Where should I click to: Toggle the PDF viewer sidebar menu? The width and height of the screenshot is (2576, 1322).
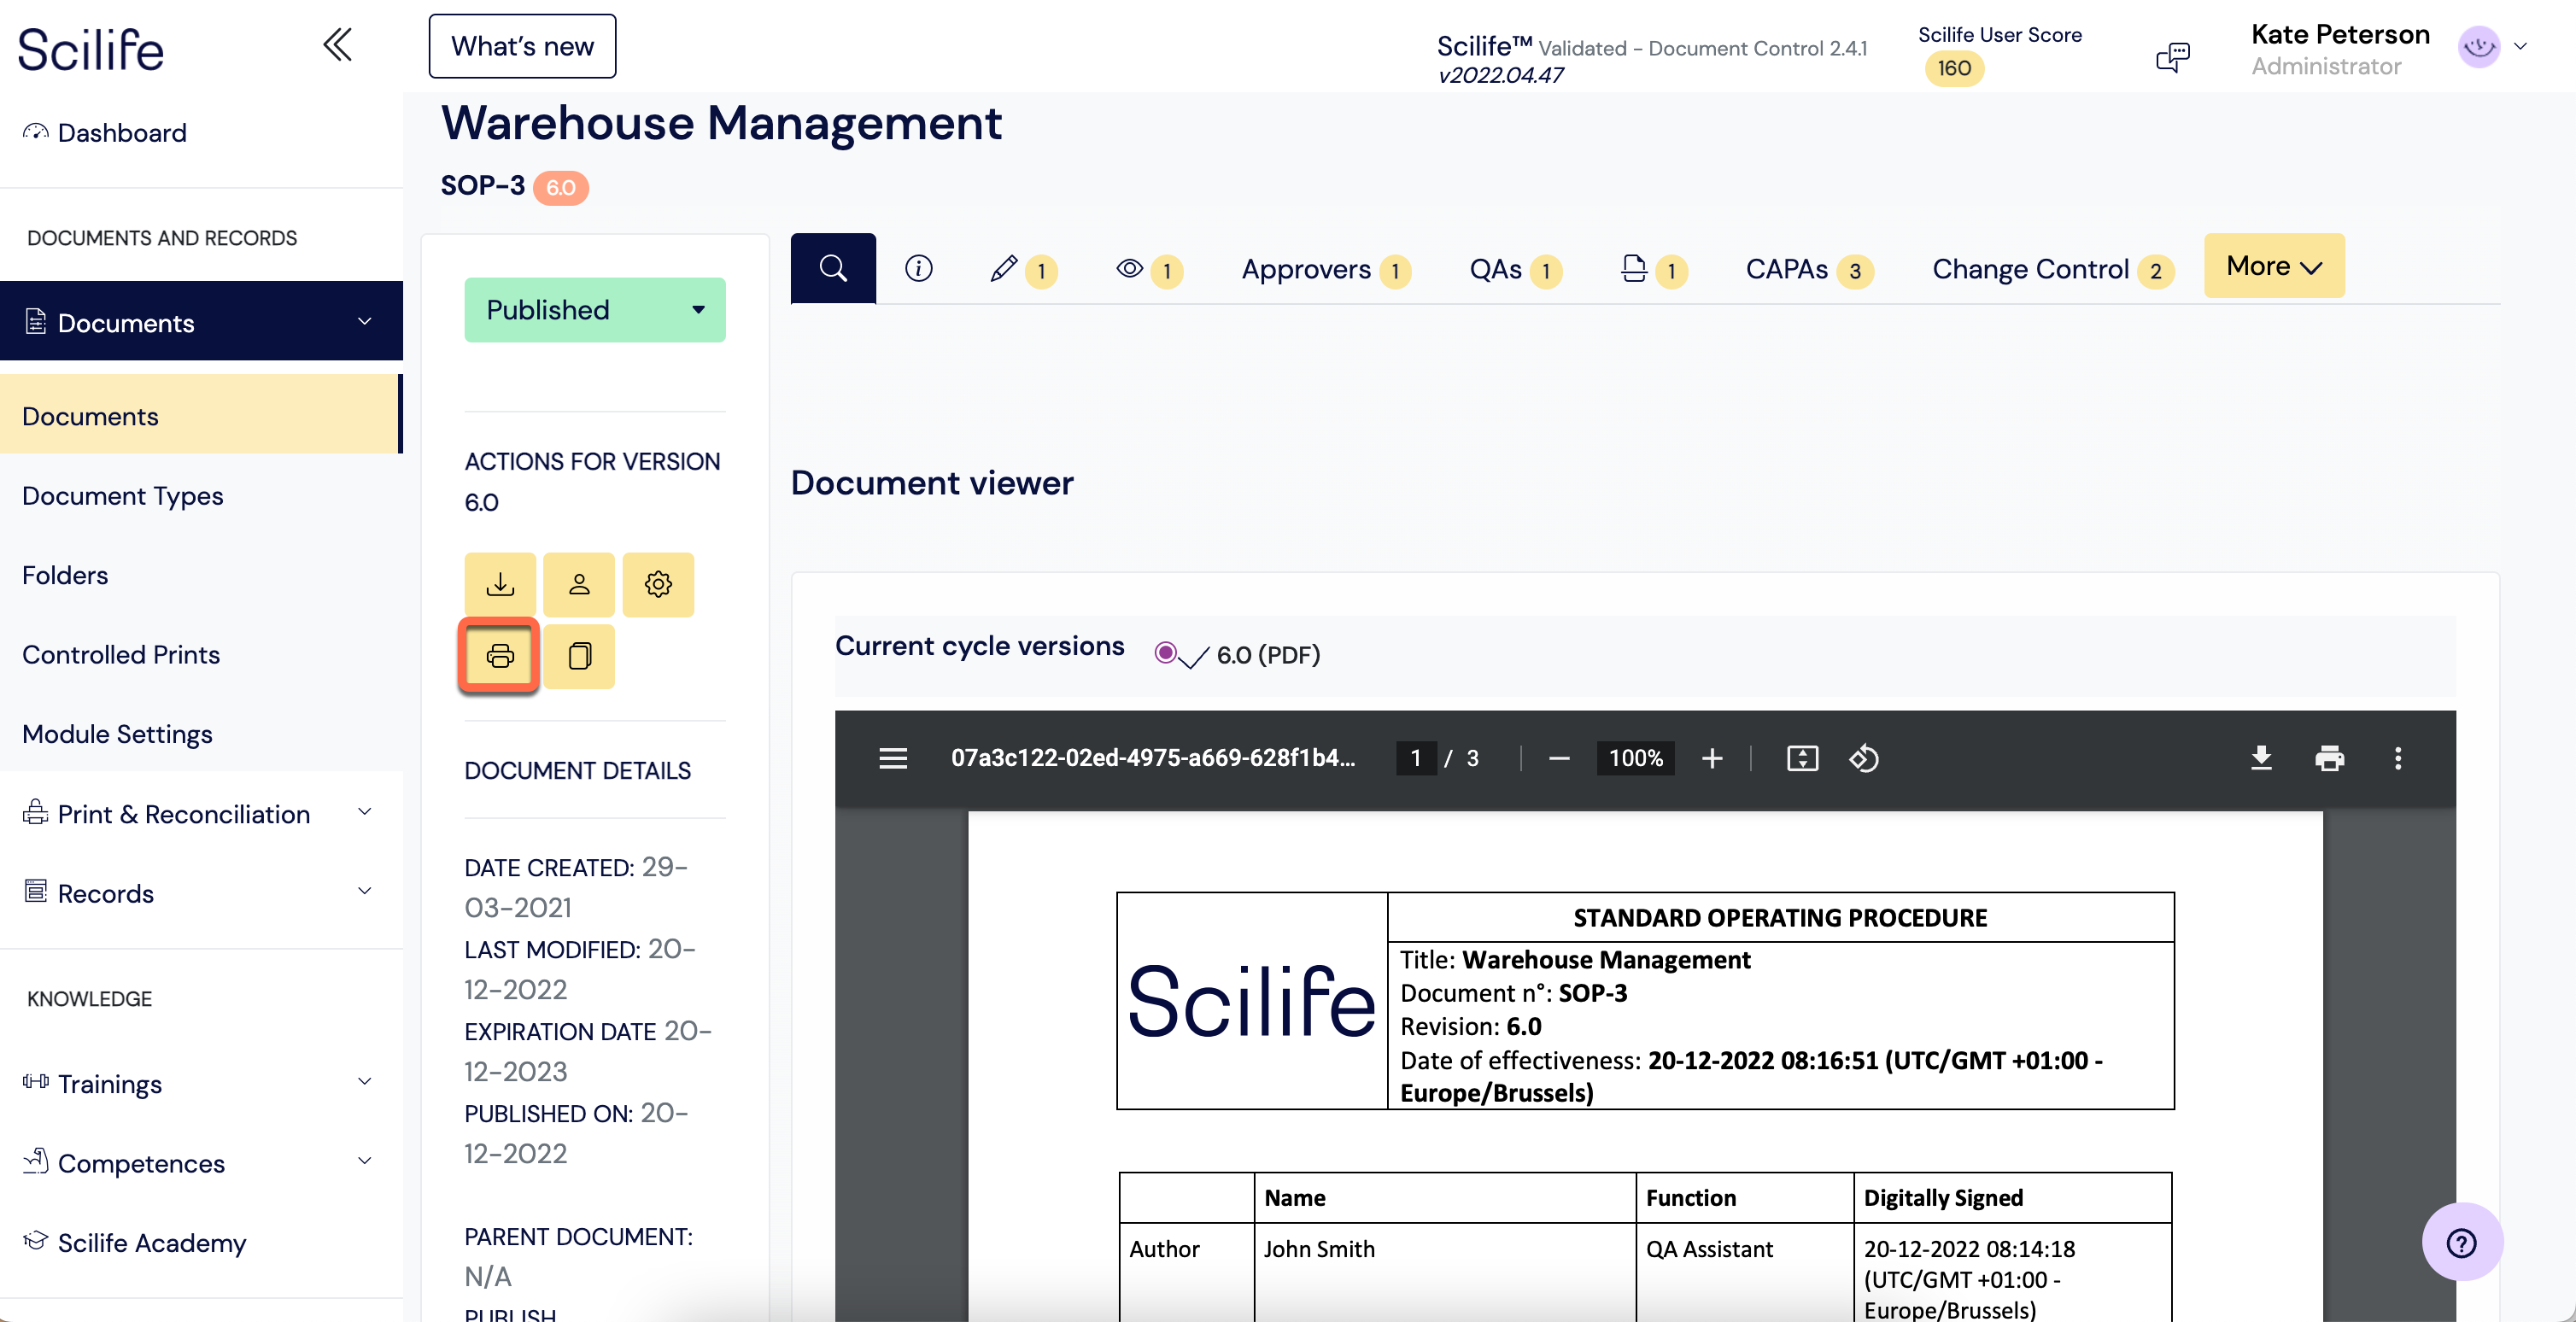893,758
